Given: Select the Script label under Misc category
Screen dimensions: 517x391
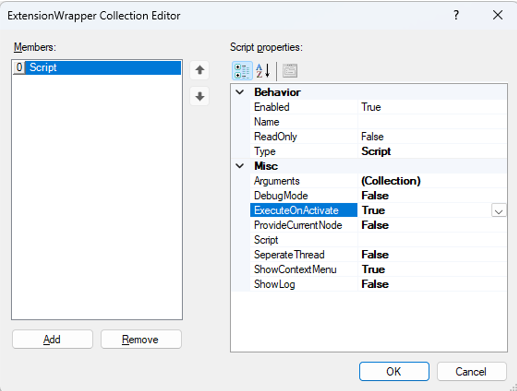Looking at the screenshot, I should 266,240.
